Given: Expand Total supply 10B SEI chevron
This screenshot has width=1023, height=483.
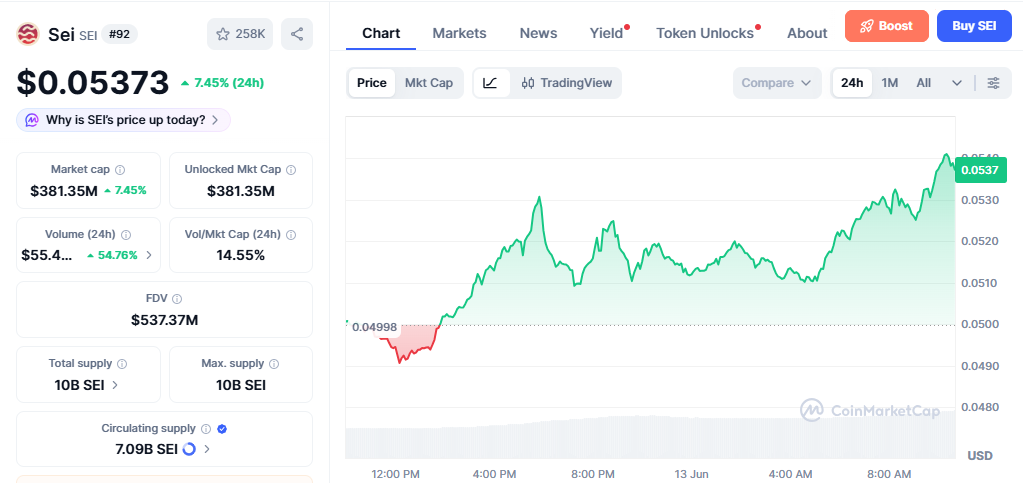Looking at the screenshot, I should pos(115,385).
